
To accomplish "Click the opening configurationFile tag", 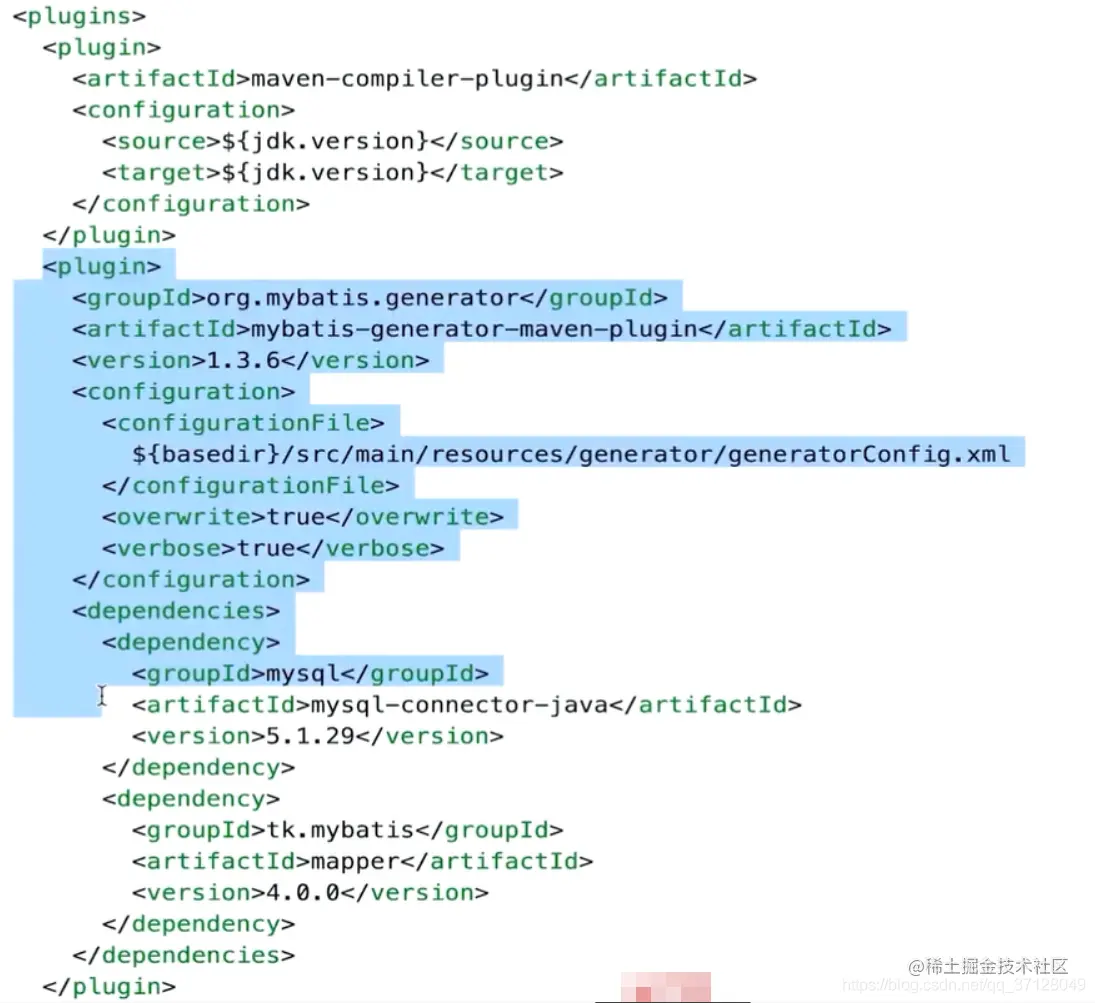I will click(243, 423).
